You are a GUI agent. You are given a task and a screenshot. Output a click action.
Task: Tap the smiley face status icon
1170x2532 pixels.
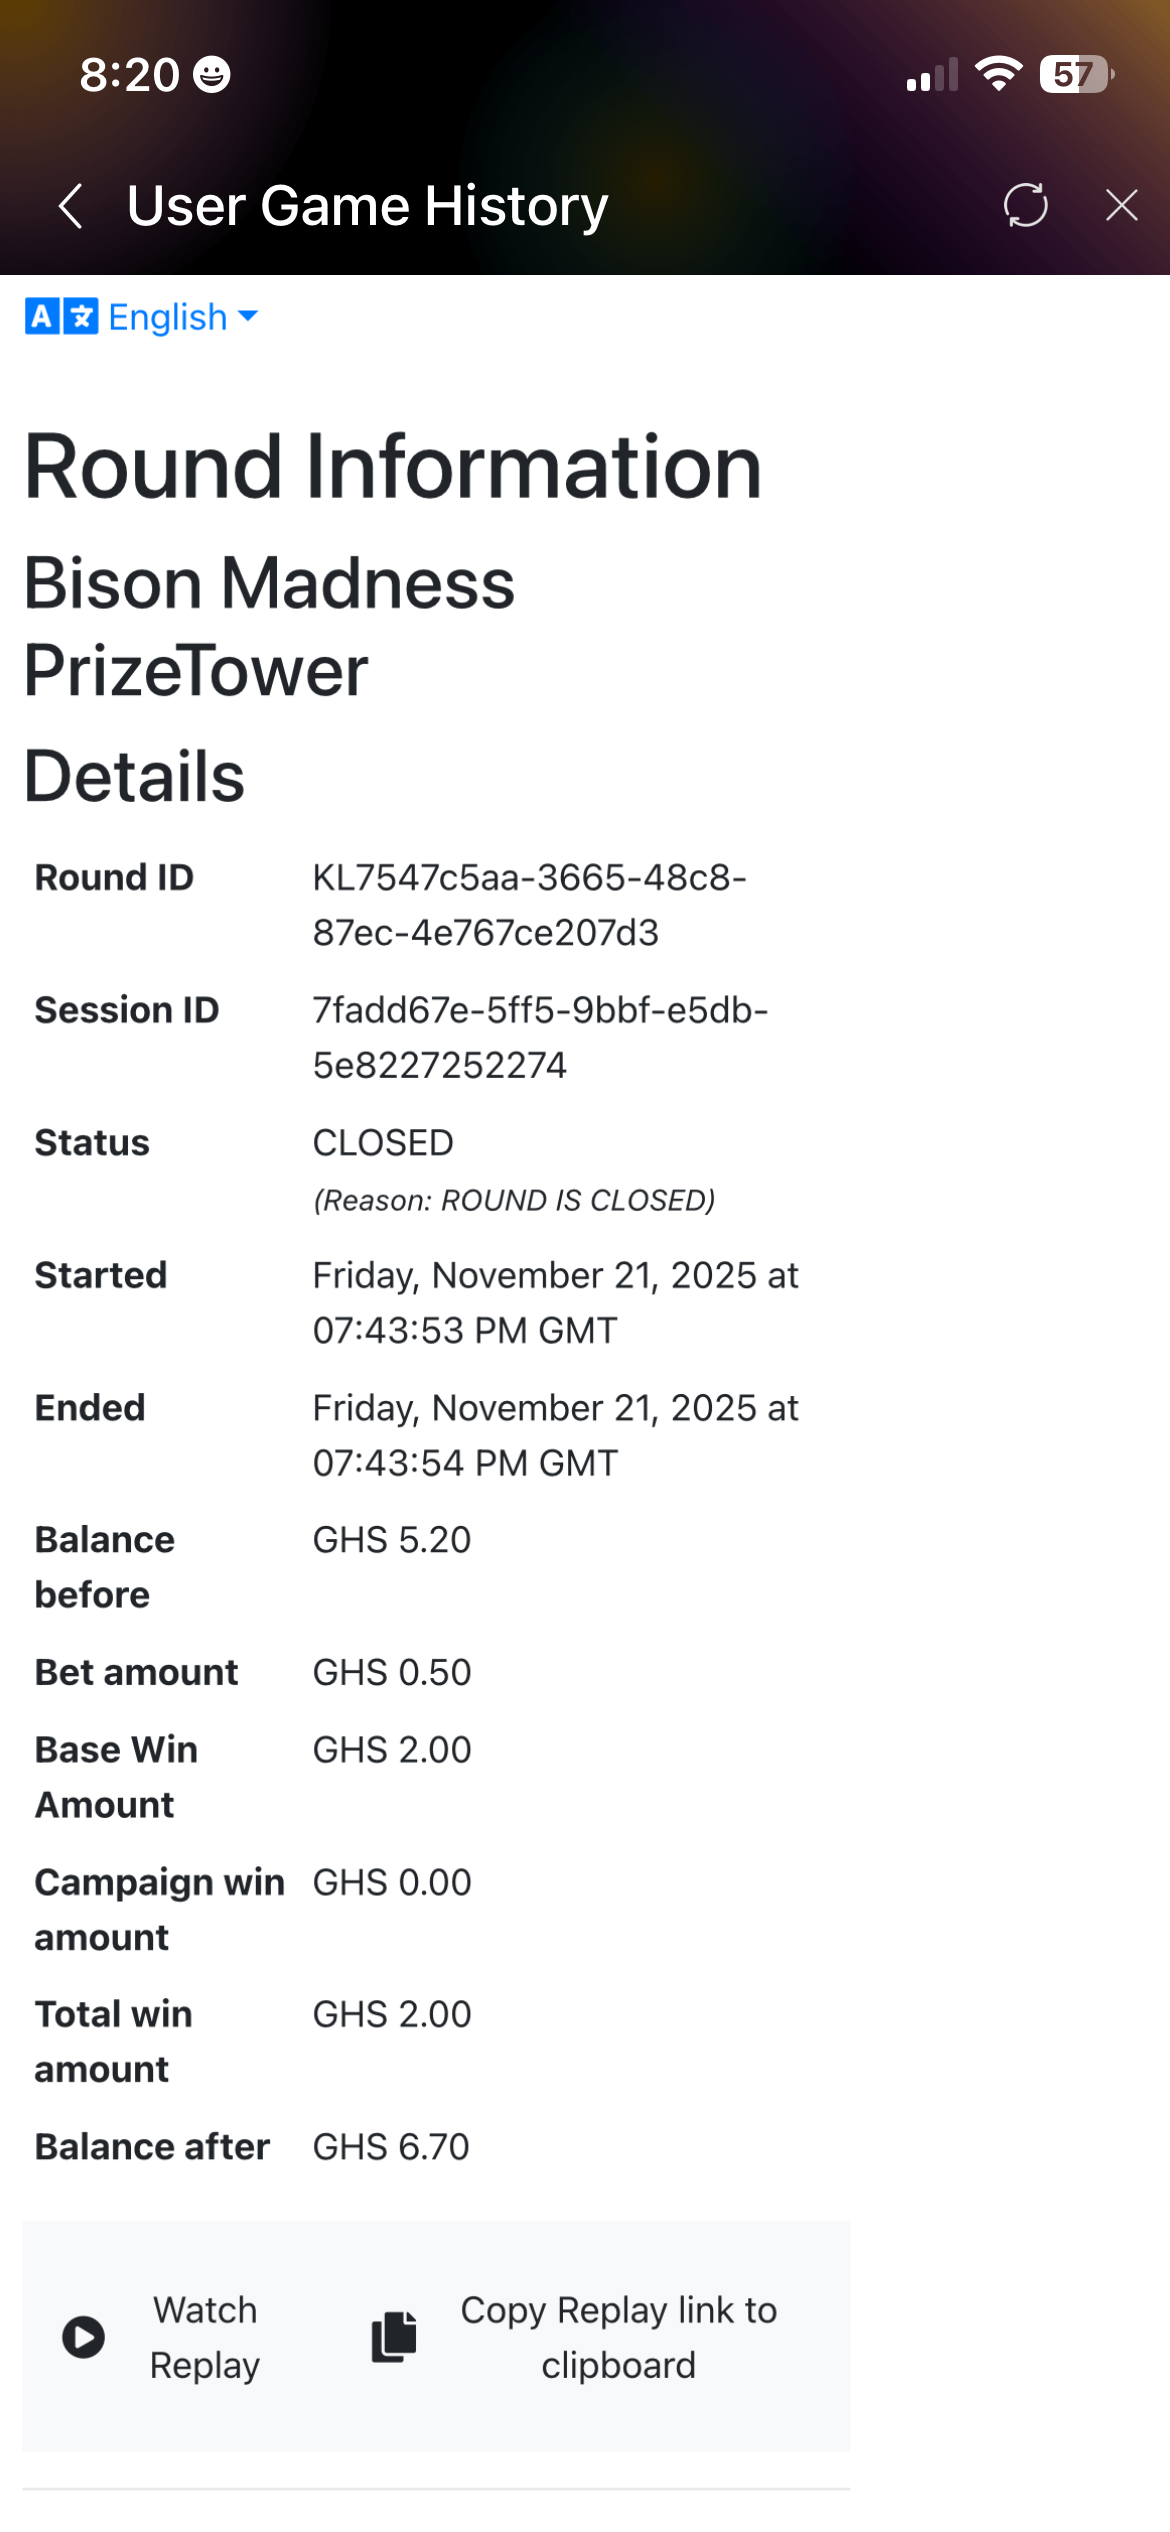pyautogui.click(x=211, y=74)
